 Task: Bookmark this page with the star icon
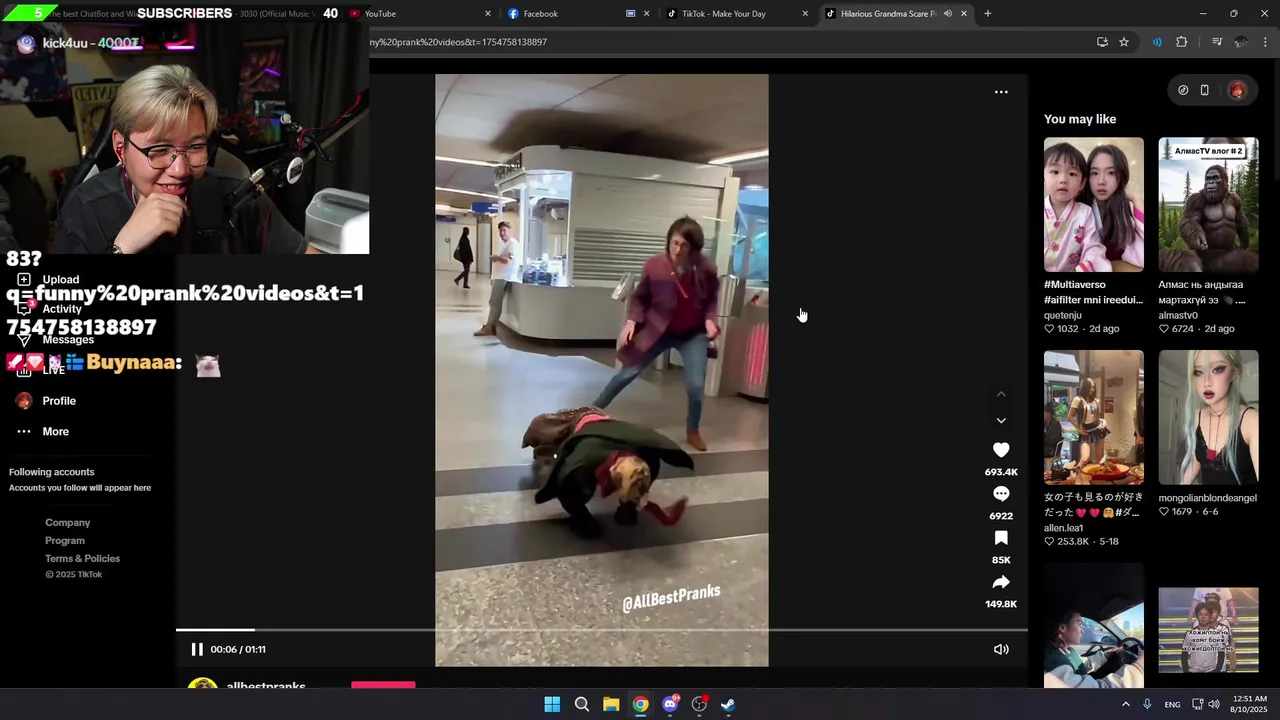coord(1124,42)
